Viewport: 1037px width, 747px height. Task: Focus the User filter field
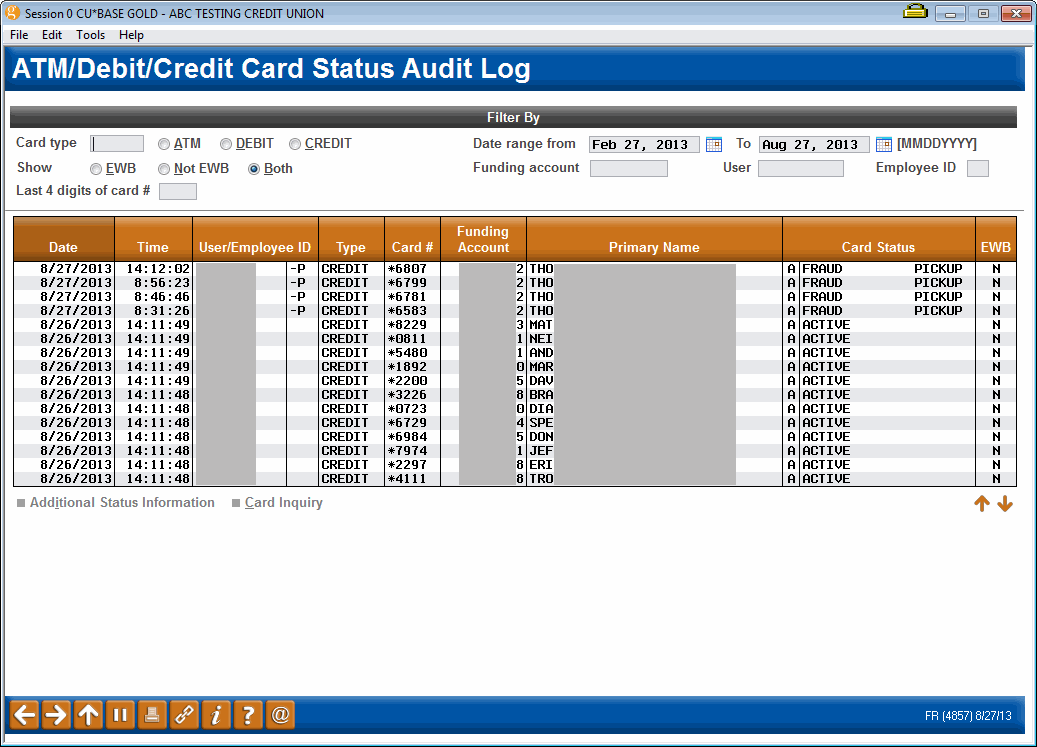pos(801,169)
